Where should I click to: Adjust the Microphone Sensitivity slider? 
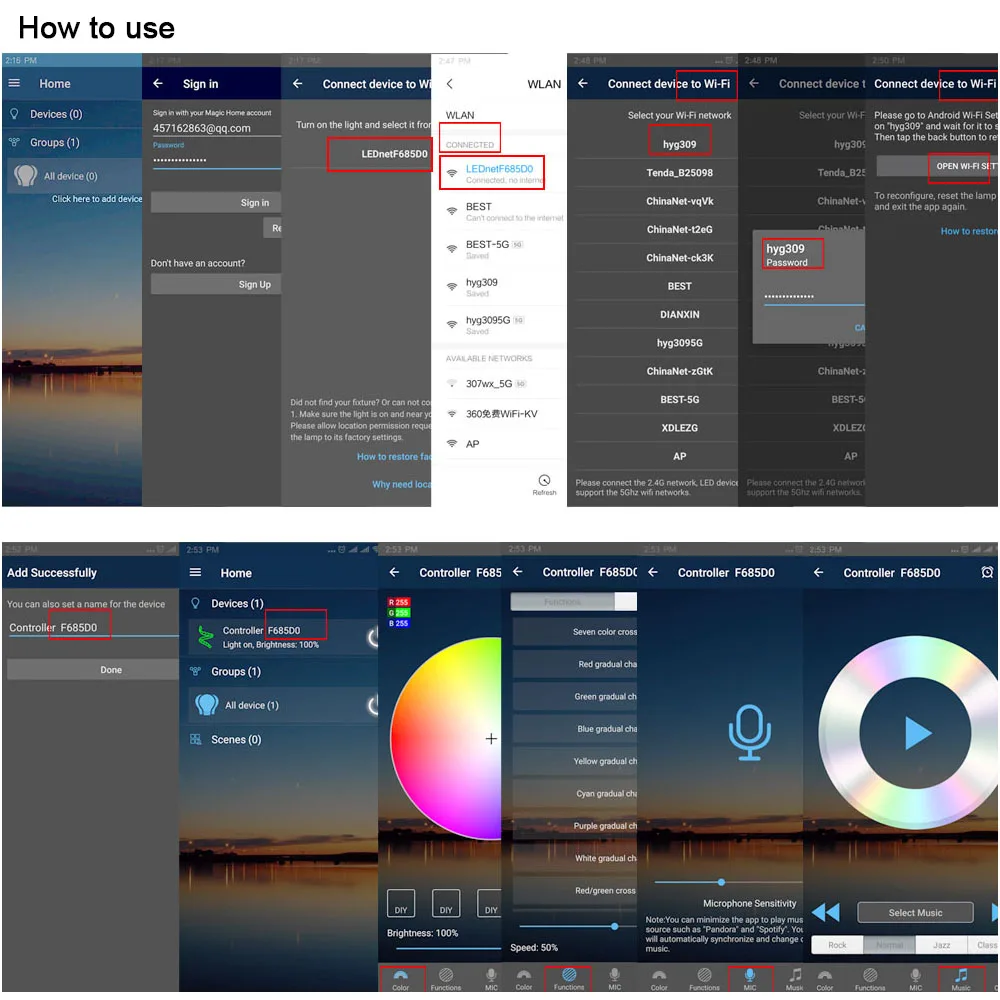728,882
